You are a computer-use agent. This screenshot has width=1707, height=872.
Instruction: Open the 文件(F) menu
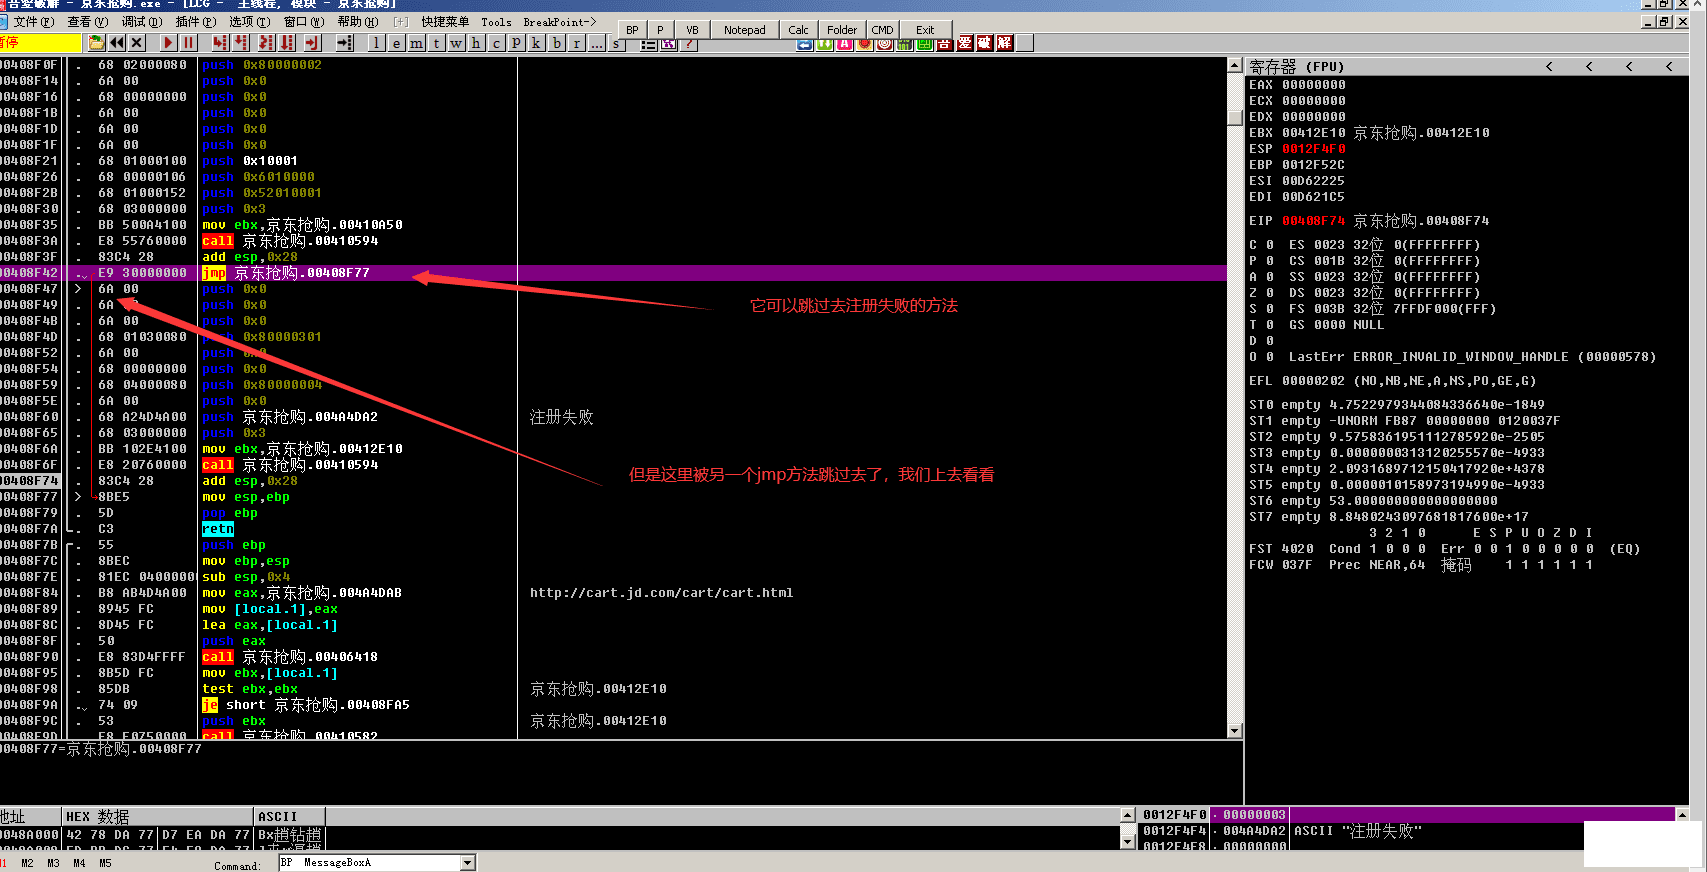pos(34,21)
